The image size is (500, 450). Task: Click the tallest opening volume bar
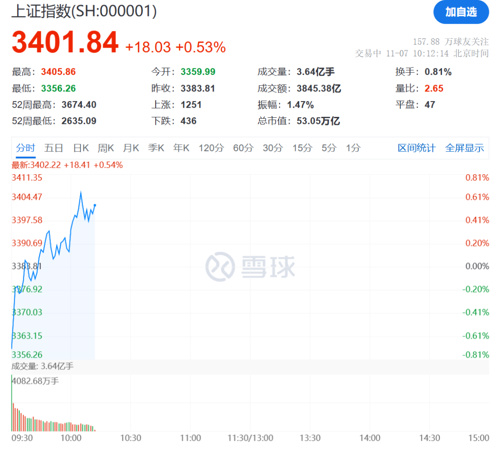coord(12,403)
